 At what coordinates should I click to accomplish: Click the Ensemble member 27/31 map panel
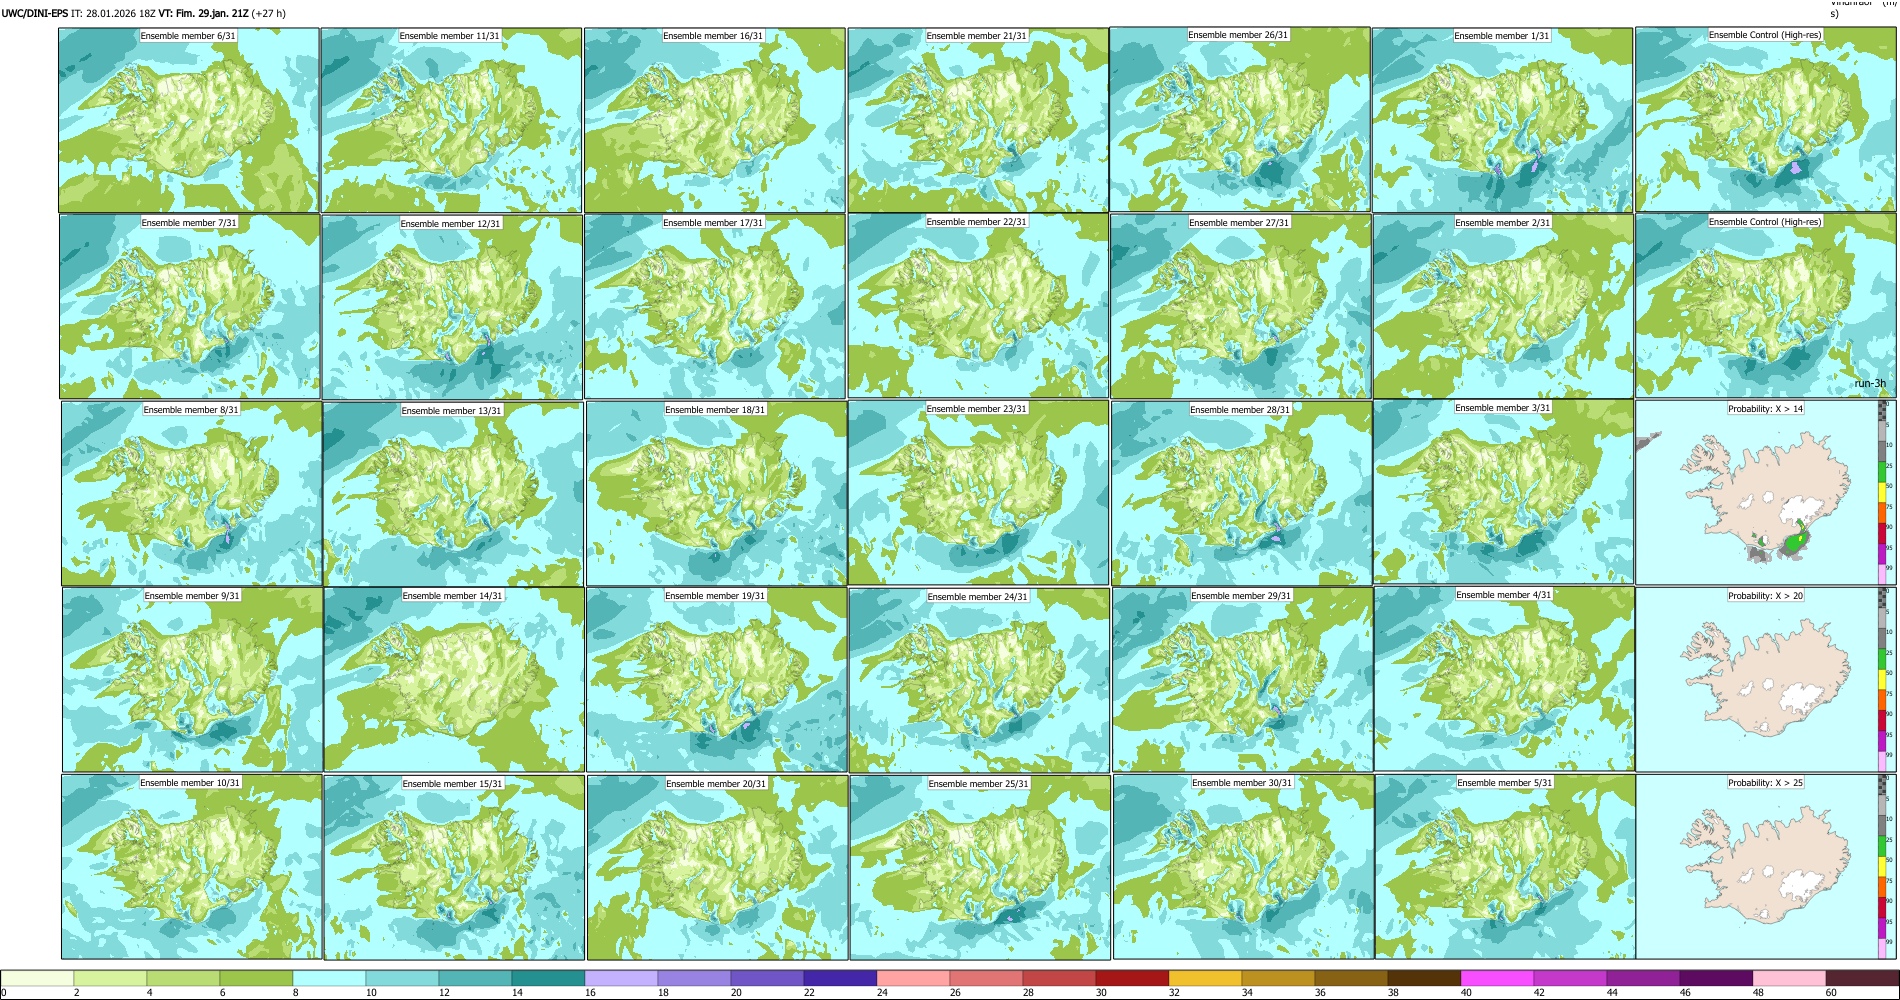coord(1241,307)
